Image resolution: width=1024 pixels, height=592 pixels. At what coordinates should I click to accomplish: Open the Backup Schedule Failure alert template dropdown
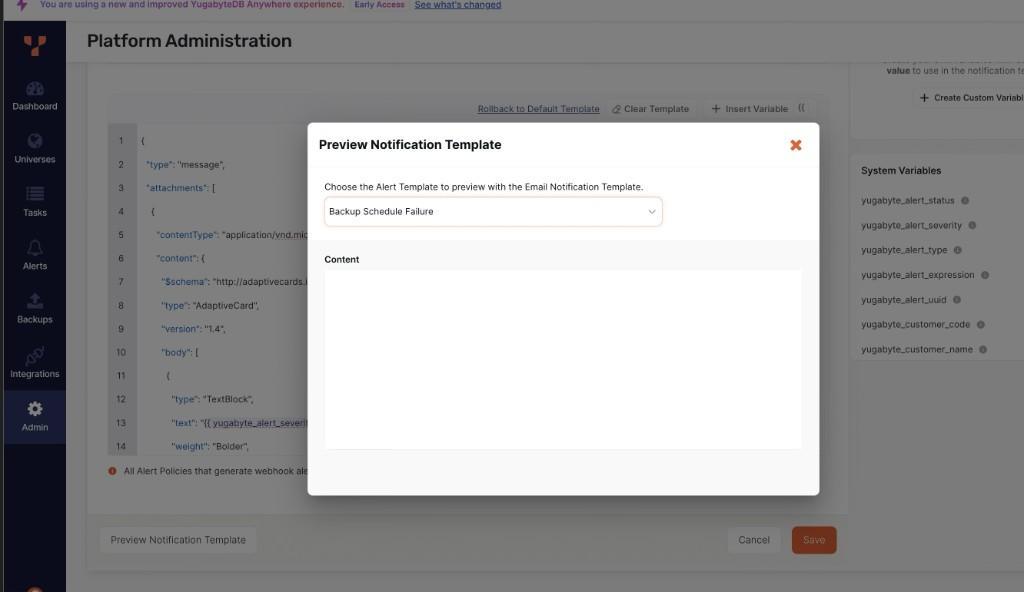pos(493,212)
